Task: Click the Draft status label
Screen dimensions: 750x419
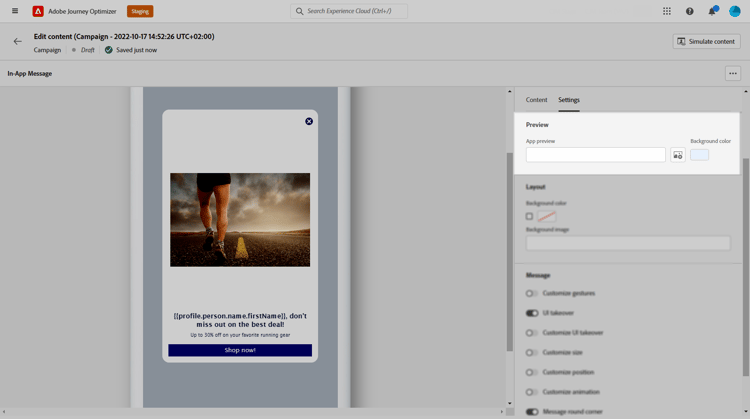Action: [x=88, y=50]
